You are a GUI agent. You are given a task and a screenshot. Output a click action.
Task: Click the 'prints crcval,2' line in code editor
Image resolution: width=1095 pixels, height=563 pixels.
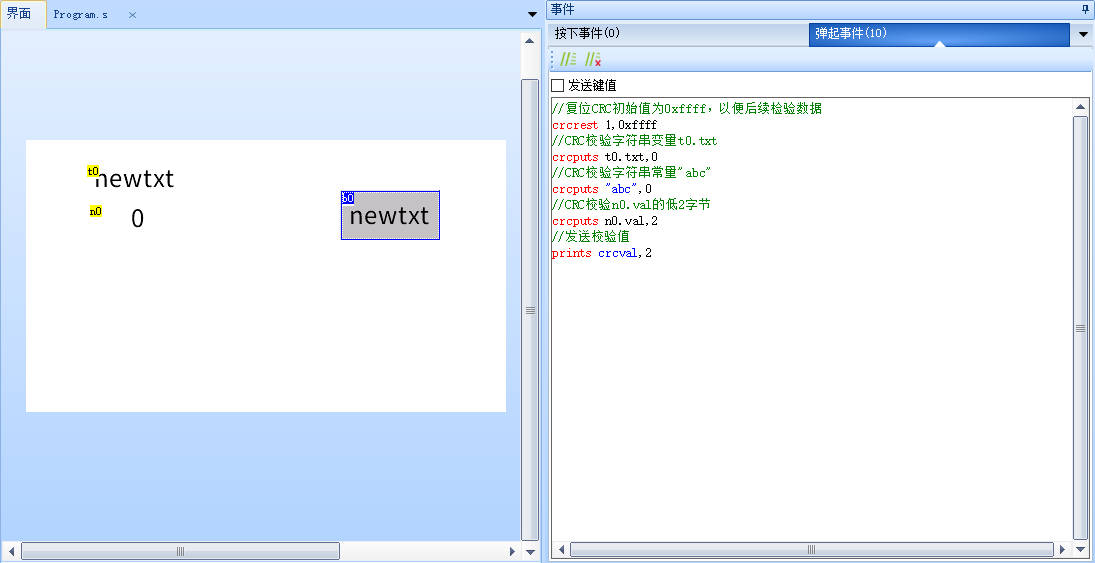602,253
